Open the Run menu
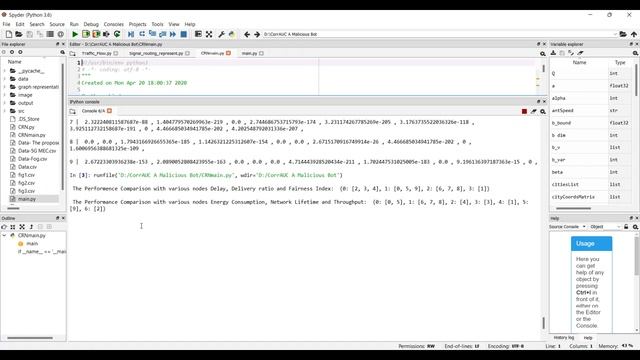 [x=74, y=24]
